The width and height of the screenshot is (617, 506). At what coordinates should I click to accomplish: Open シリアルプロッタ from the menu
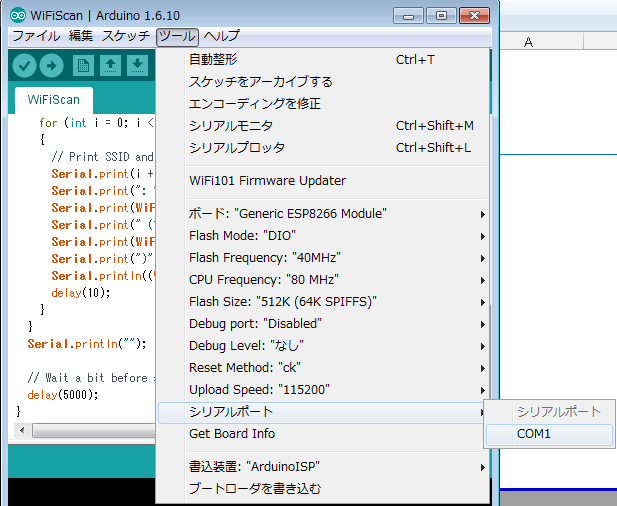point(323,148)
